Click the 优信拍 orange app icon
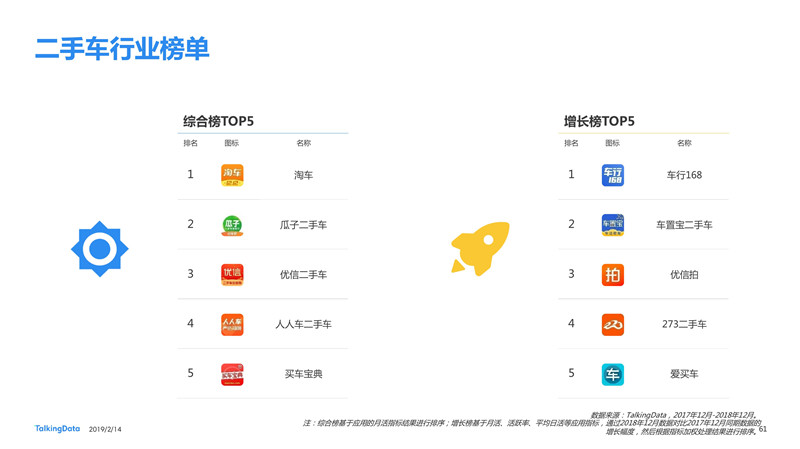The width and height of the screenshot is (800, 449). [x=613, y=275]
